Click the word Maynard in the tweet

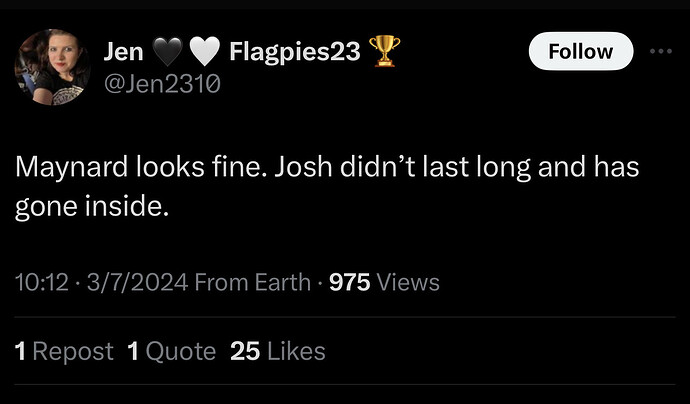click(x=63, y=168)
